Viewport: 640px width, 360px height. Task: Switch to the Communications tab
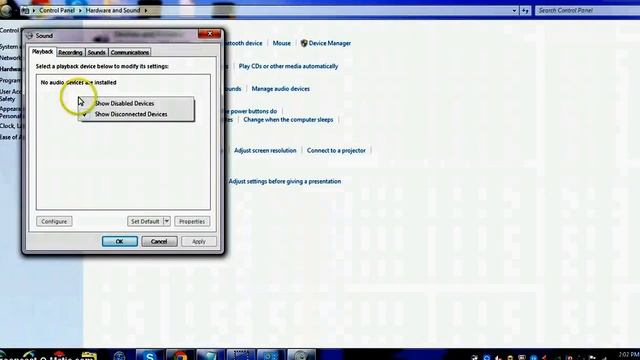click(130, 53)
